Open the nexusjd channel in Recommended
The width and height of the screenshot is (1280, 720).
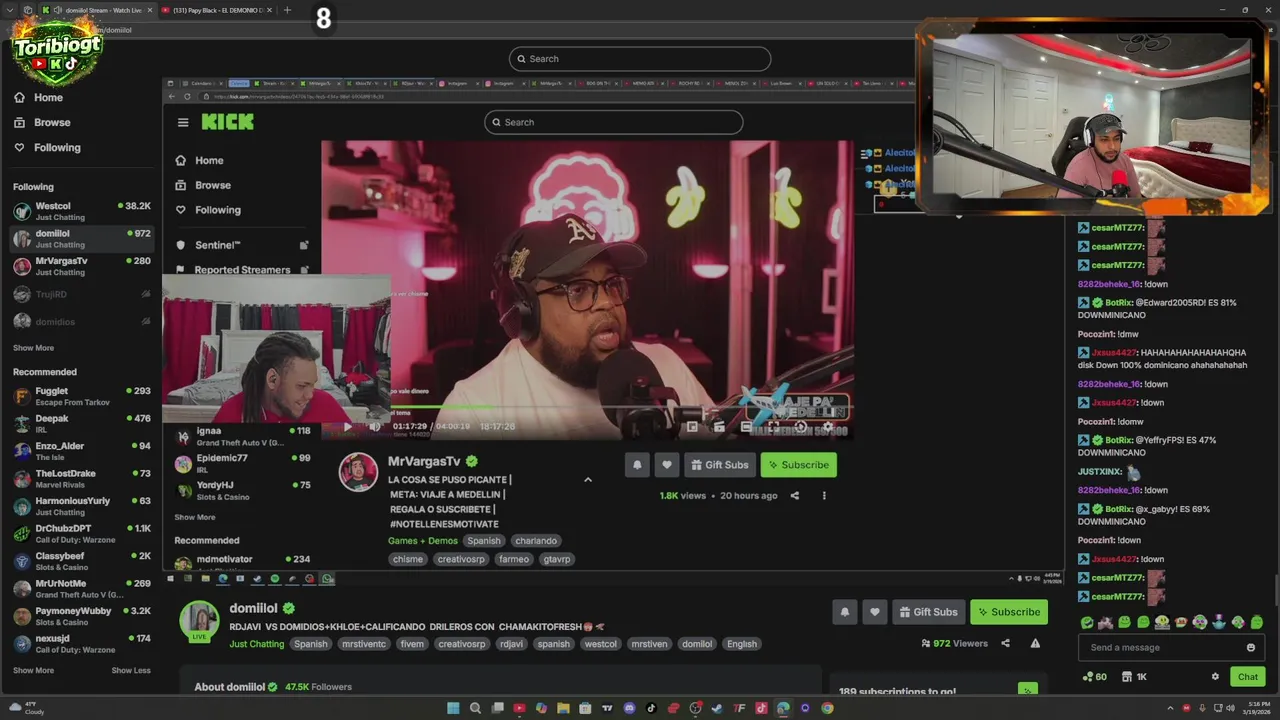[81, 643]
